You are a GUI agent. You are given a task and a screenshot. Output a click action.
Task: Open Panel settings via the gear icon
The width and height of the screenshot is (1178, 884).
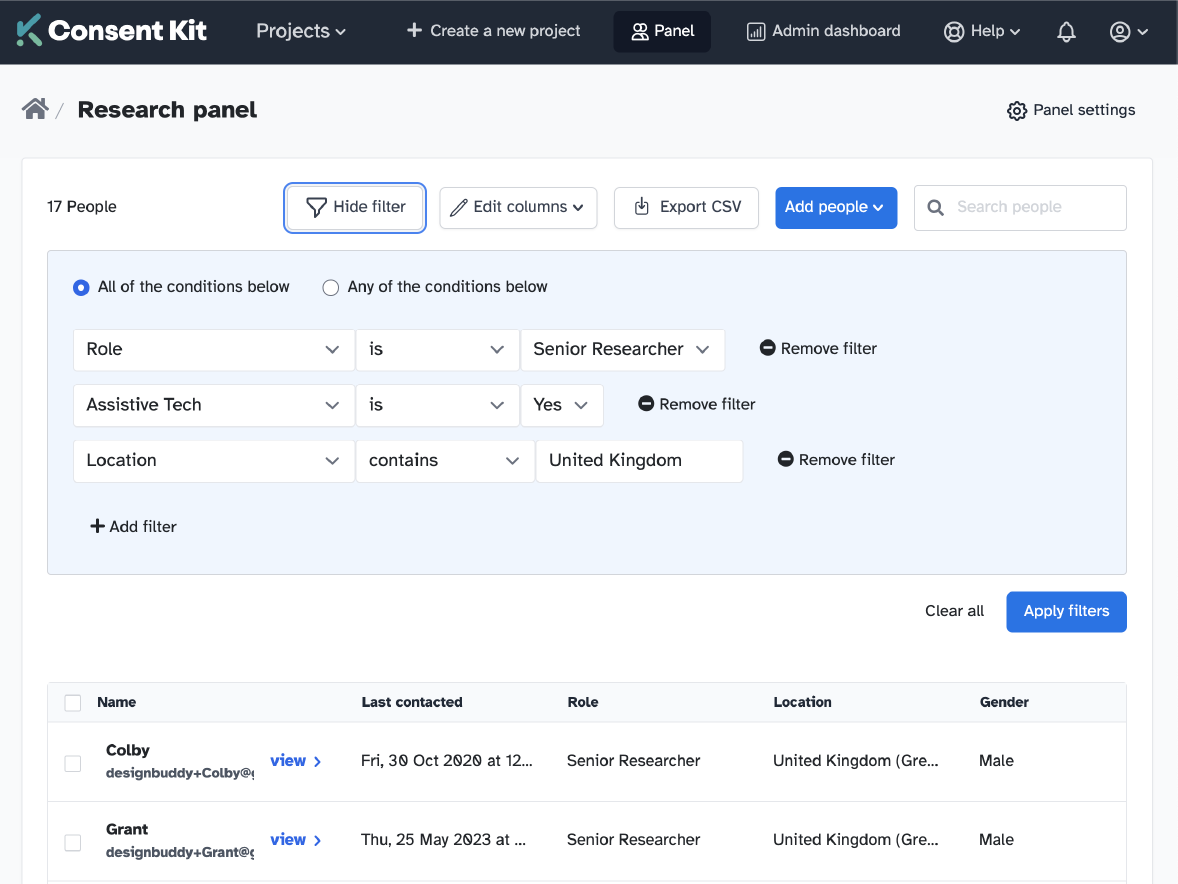click(x=1017, y=110)
